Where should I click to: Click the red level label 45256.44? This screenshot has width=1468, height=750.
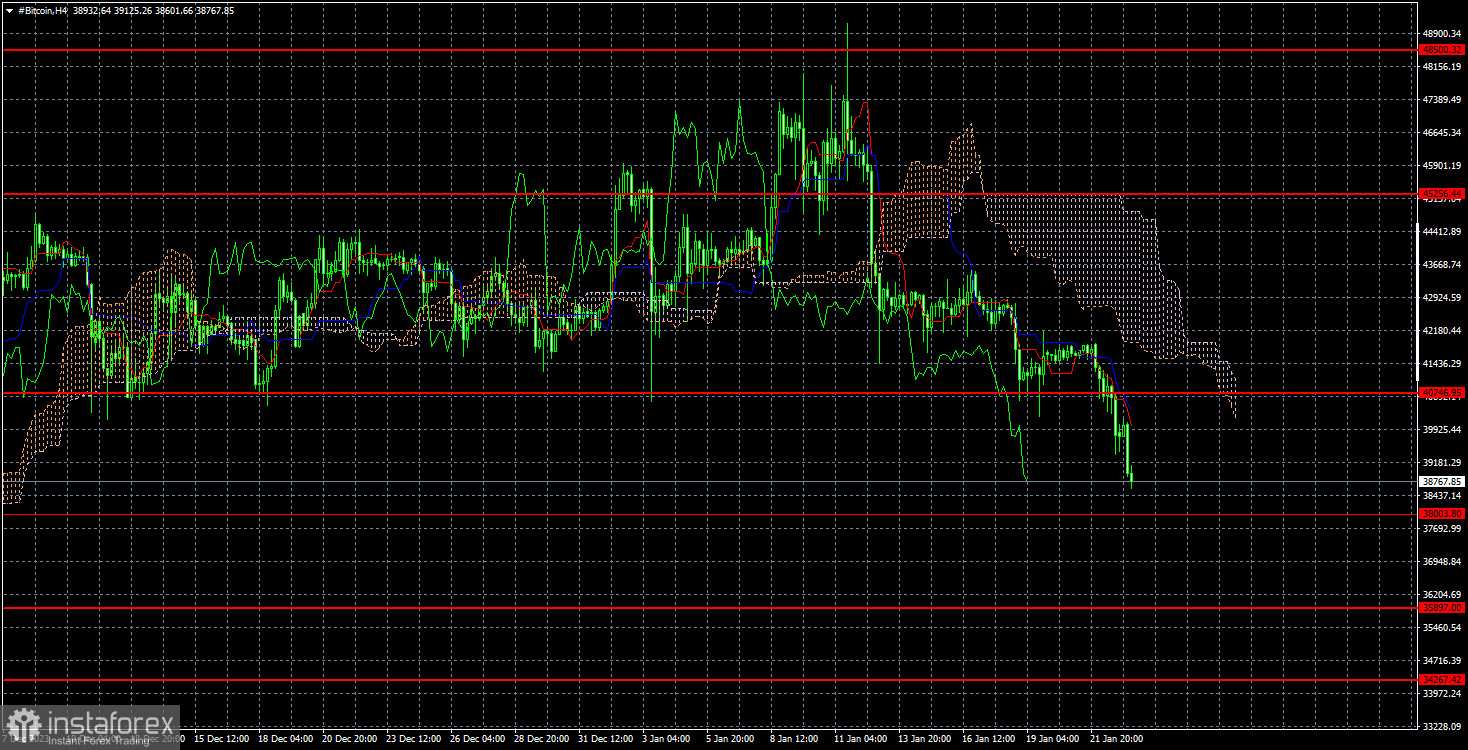(1442, 193)
